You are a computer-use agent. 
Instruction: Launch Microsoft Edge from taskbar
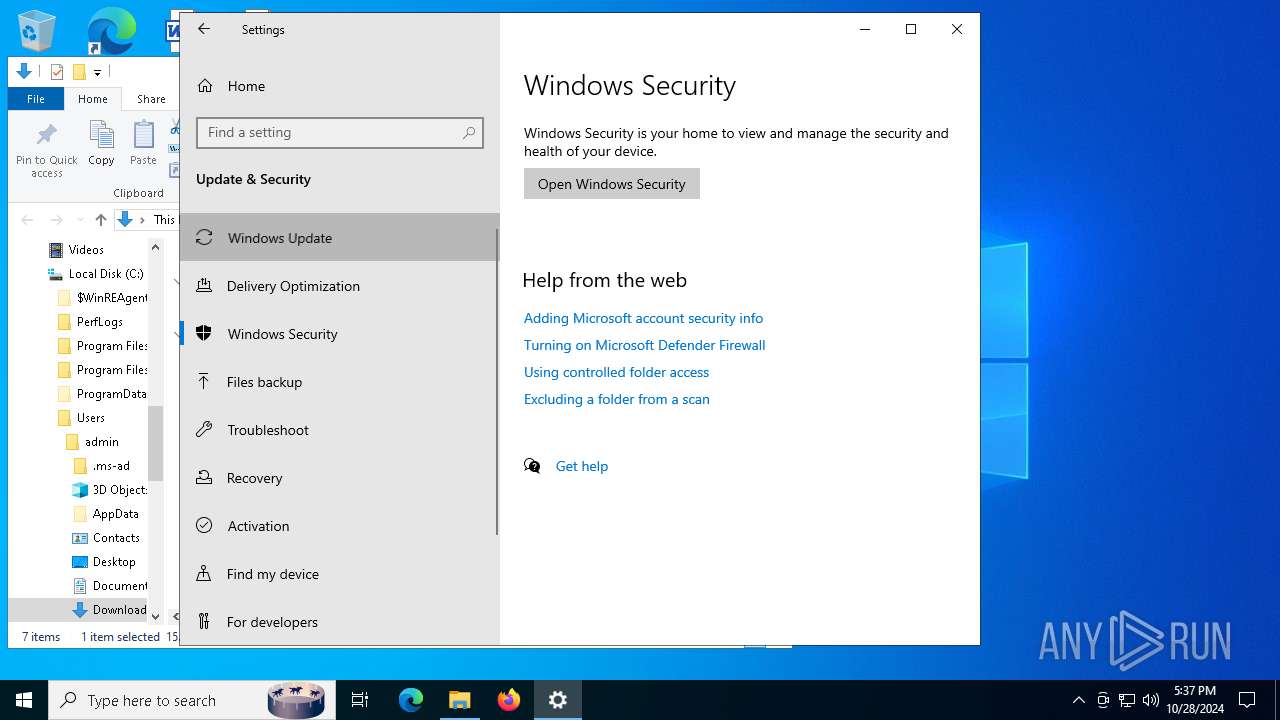coord(411,700)
